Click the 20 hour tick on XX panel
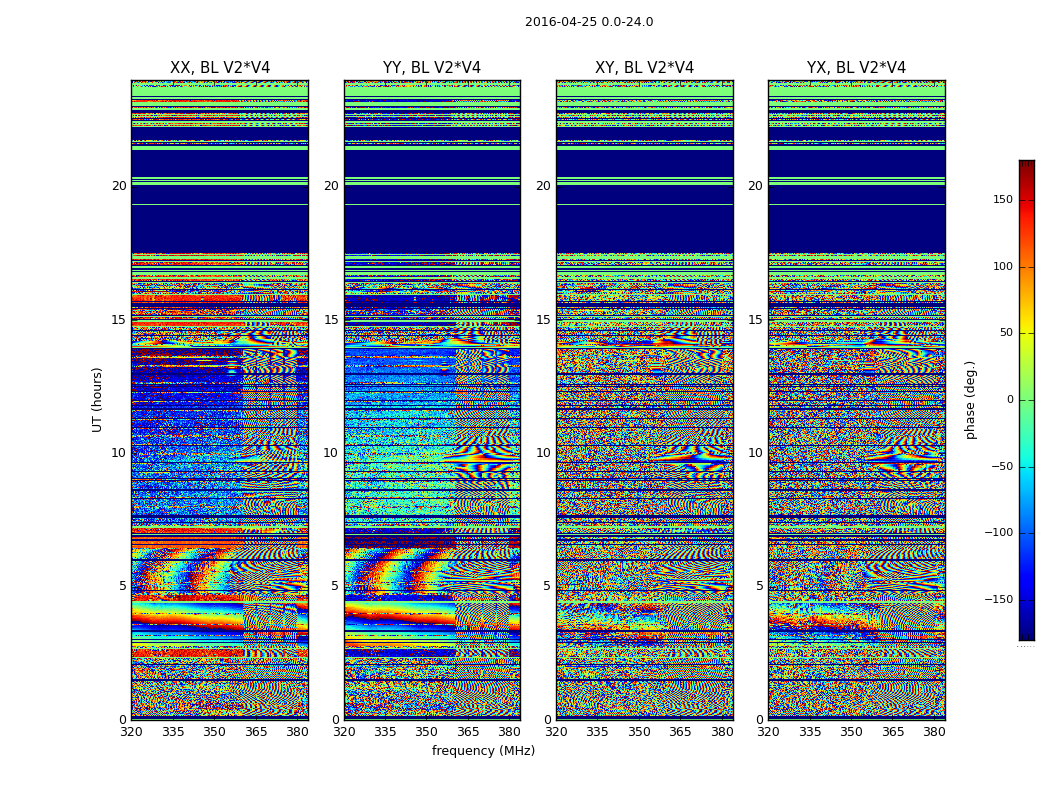This screenshot has height=800, width=1050. tap(118, 186)
